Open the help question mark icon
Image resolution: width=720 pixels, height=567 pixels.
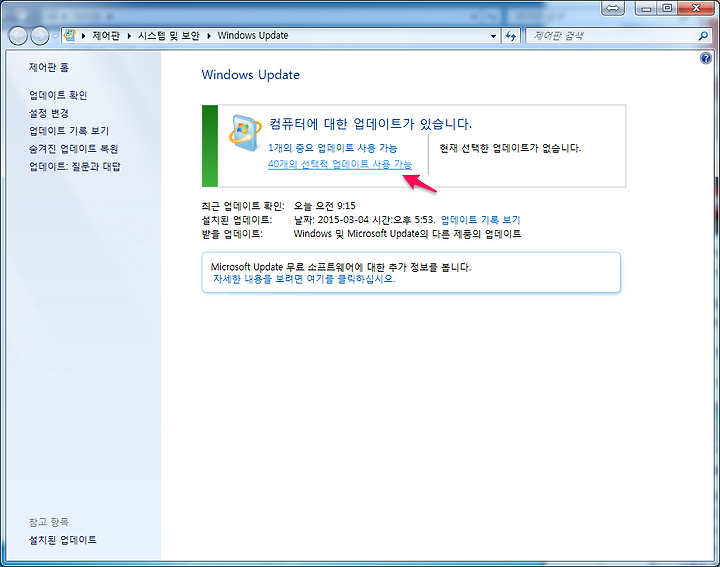706,58
